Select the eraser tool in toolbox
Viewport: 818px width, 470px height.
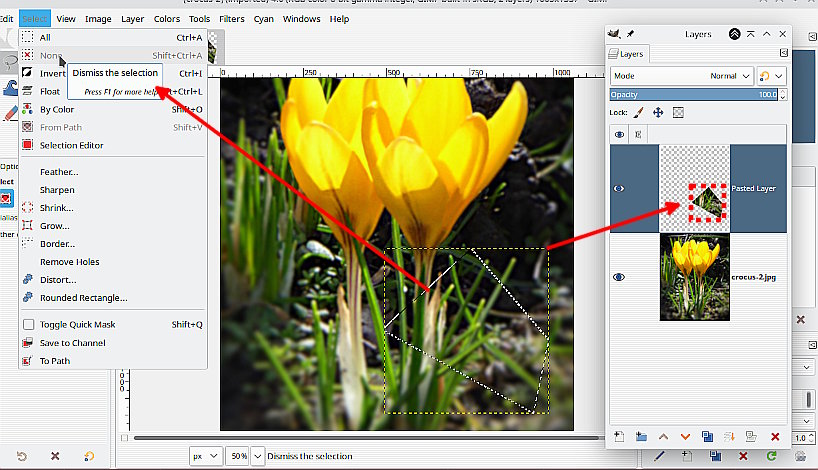point(10,113)
